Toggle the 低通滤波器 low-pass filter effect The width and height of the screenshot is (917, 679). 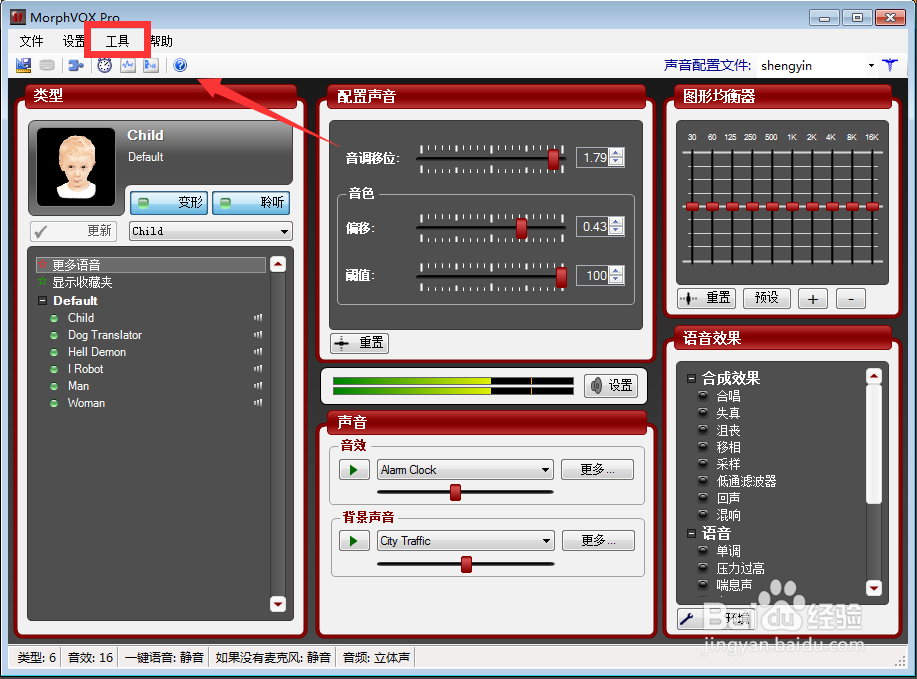pos(703,481)
